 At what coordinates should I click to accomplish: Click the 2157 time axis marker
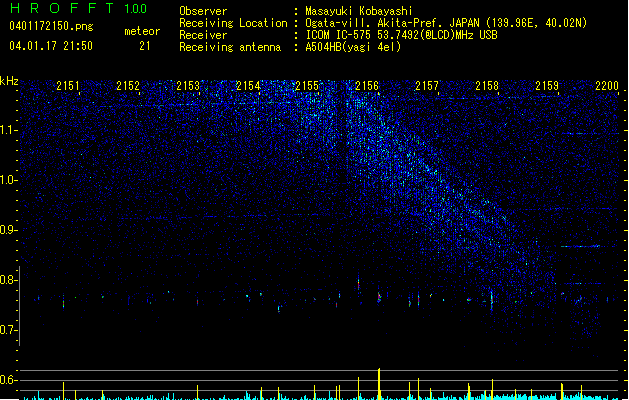pyautogui.click(x=427, y=85)
